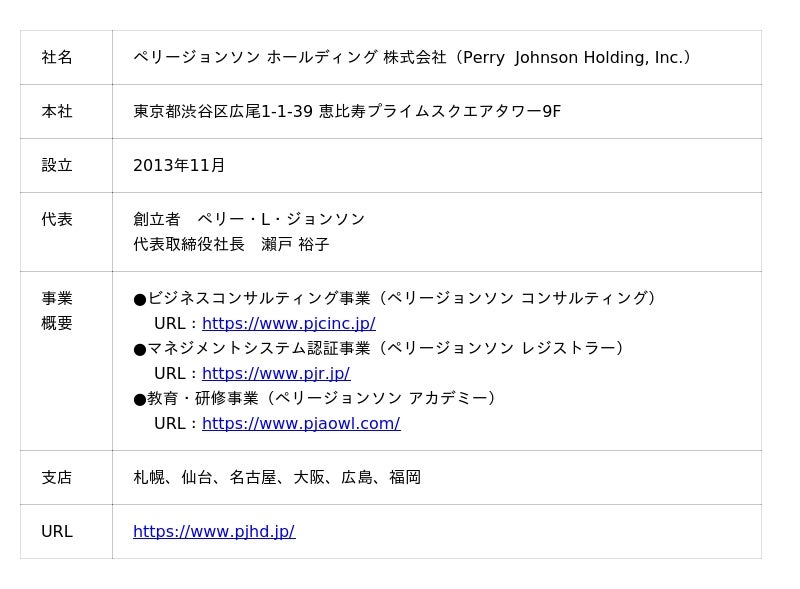Open the https://www.pjaowl.com/ link

tap(301, 424)
